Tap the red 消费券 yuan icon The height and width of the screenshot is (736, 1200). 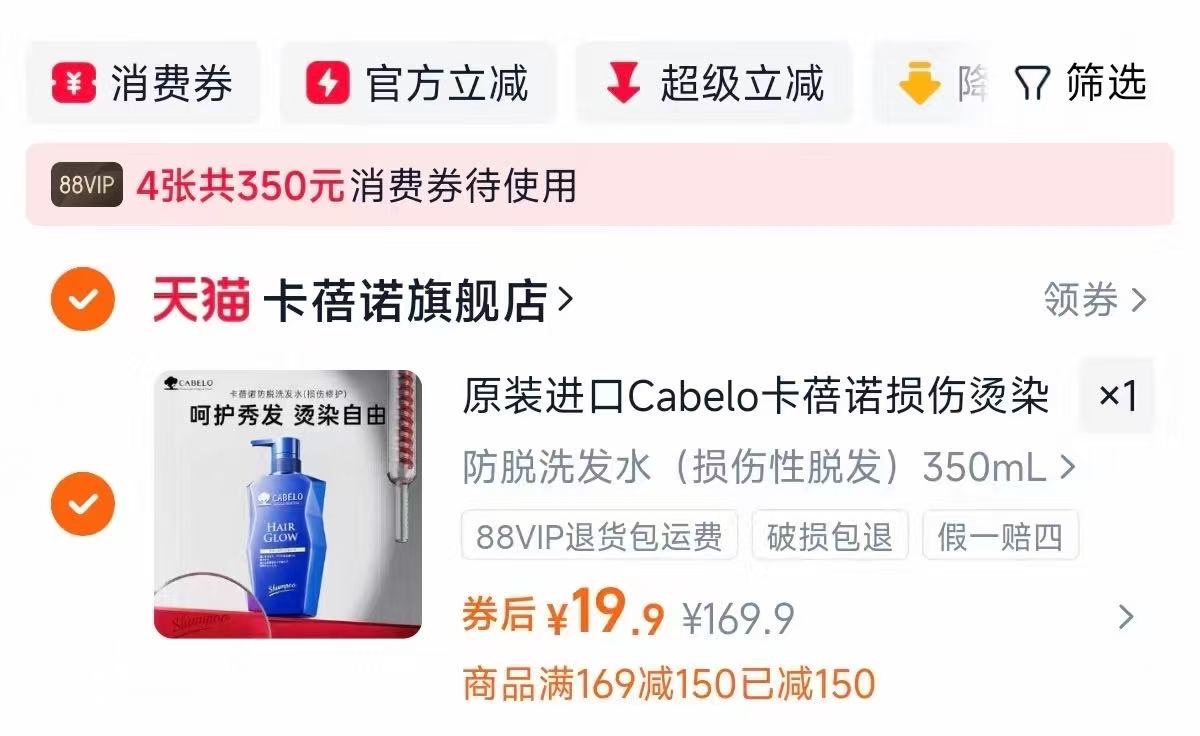pos(74,83)
